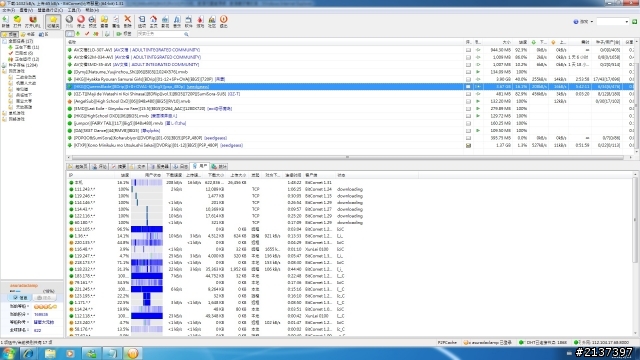Filter tasks by green downloading arrow icon
The height and width of the screenshot is (360, 640).
(78, 34)
